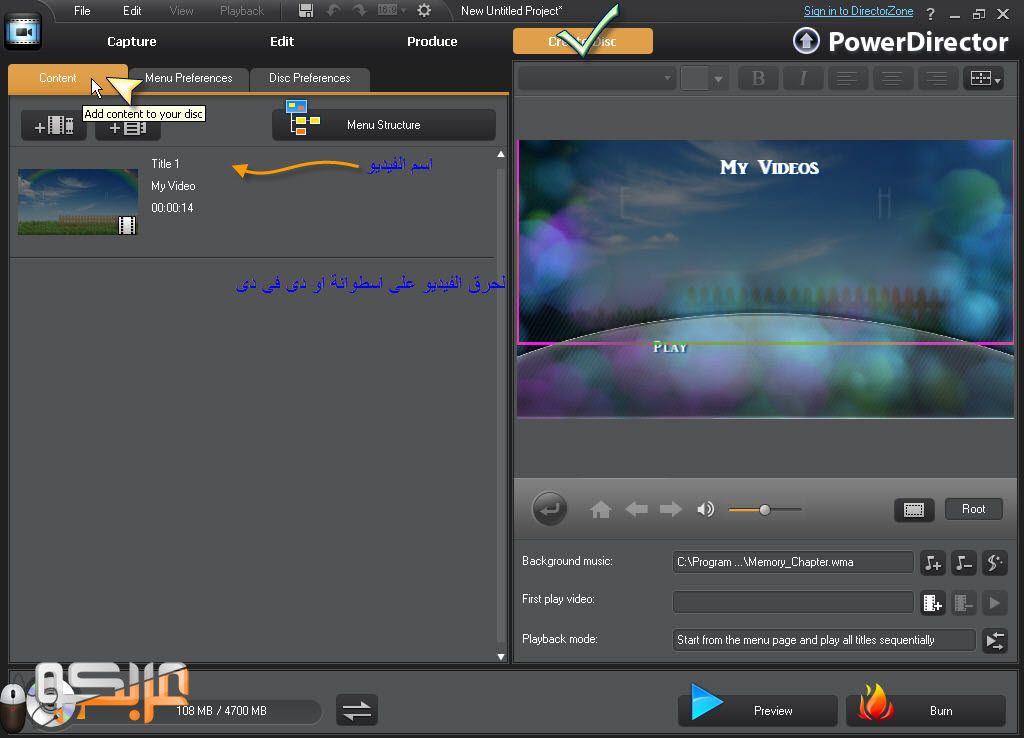Image resolution: width=1024 pixels, height=738 pixels.
Task: Add background music icon
Action: click(933, 563)
